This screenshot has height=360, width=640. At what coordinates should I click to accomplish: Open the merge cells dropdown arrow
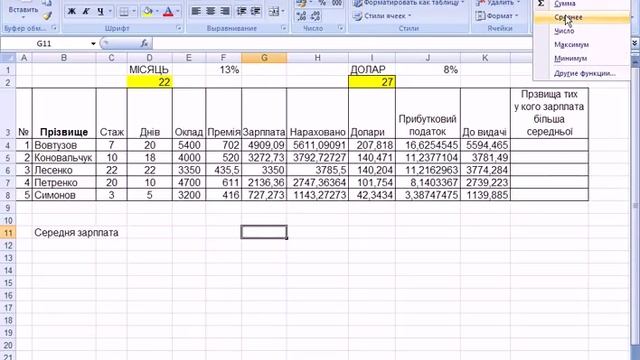pyautogui.click(x=283, y=11)
